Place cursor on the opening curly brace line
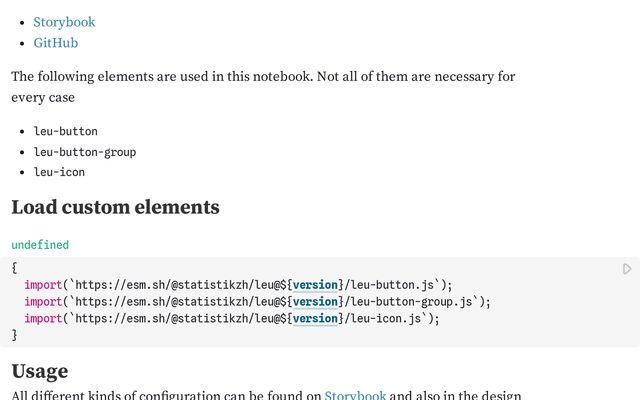 pos(14,267)
